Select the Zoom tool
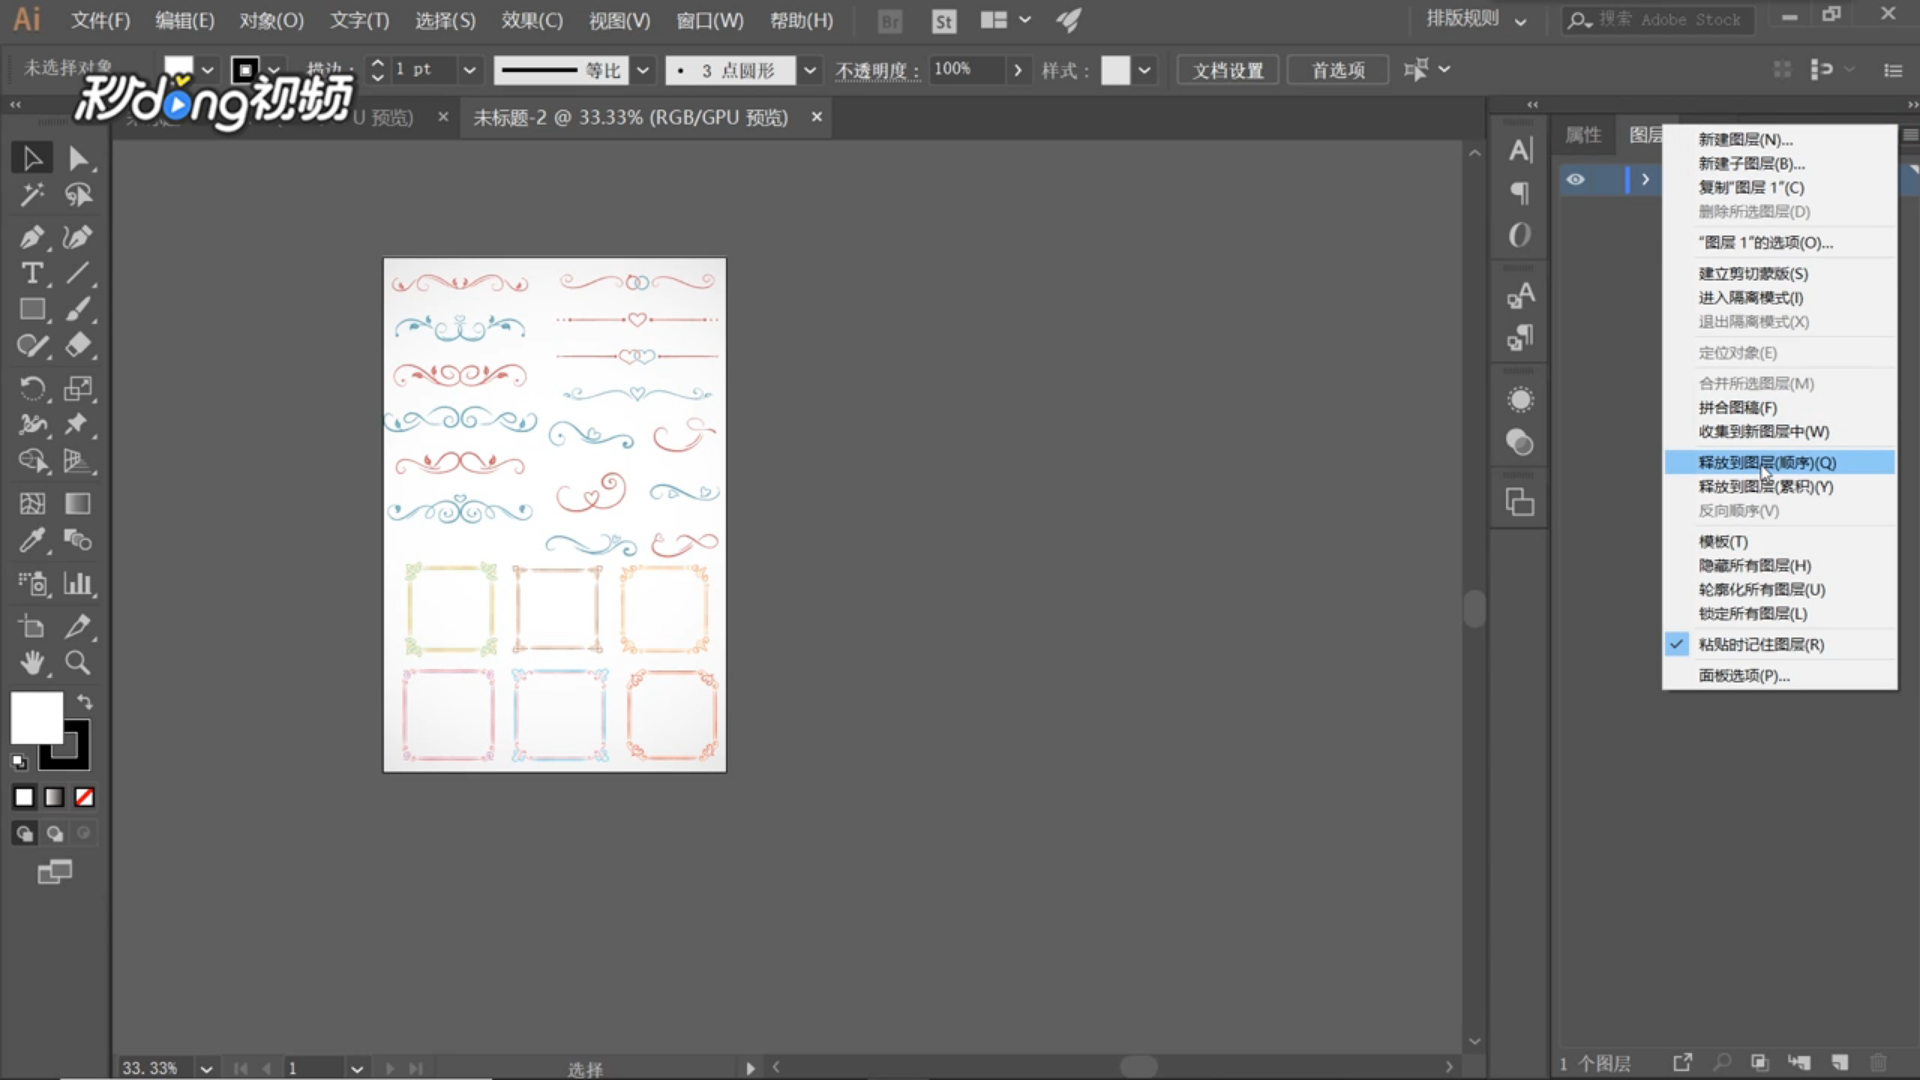Viewport: 1920px width, 1080px height. click(77, 663)
